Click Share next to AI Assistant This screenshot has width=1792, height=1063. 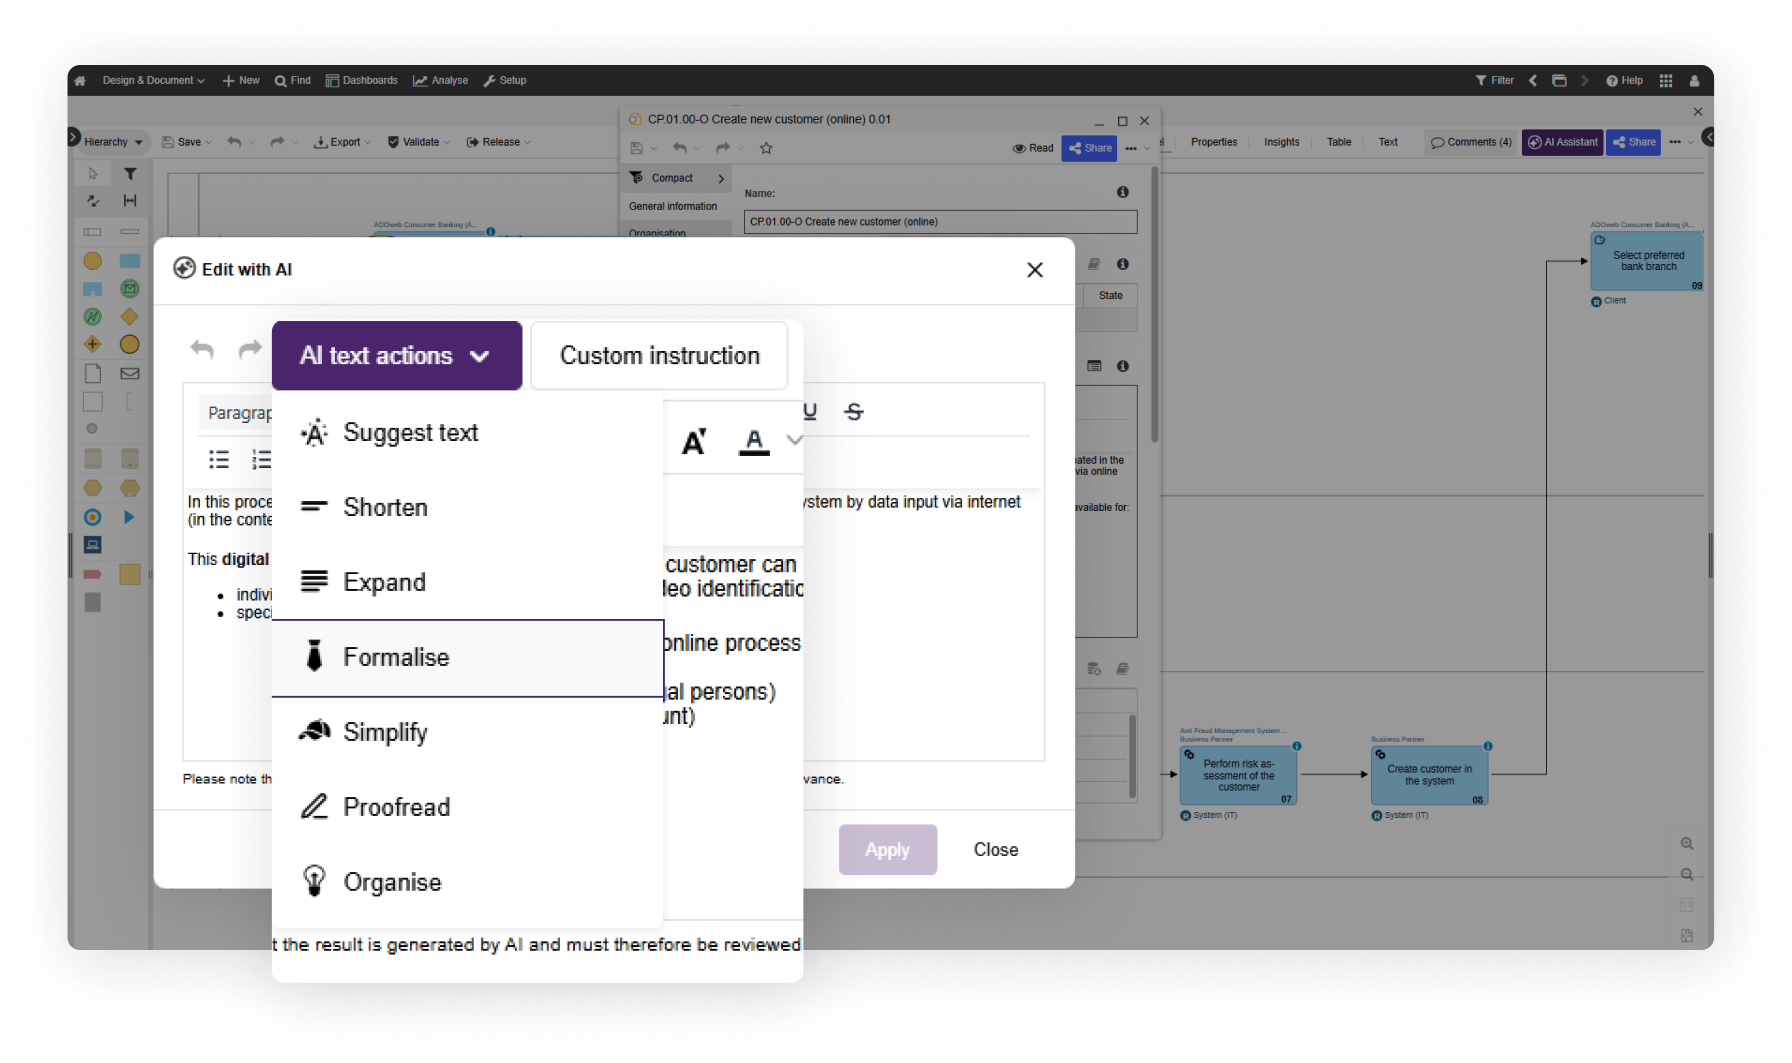point(1634,142)
